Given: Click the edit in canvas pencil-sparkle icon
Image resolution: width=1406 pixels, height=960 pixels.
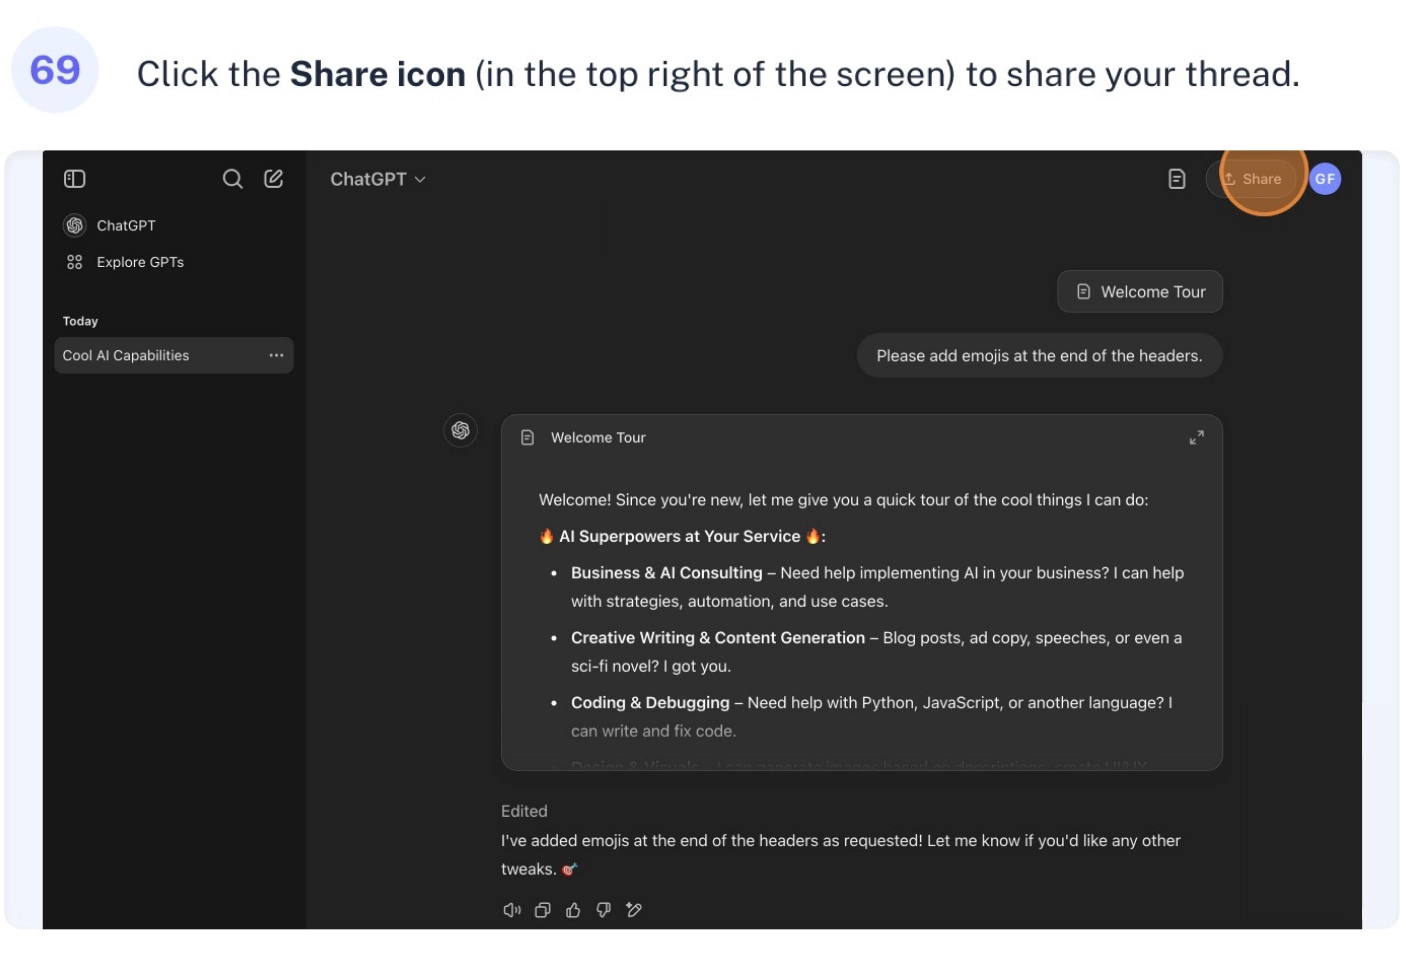Looking at the screenshot, I should click(x=634, y=910).
